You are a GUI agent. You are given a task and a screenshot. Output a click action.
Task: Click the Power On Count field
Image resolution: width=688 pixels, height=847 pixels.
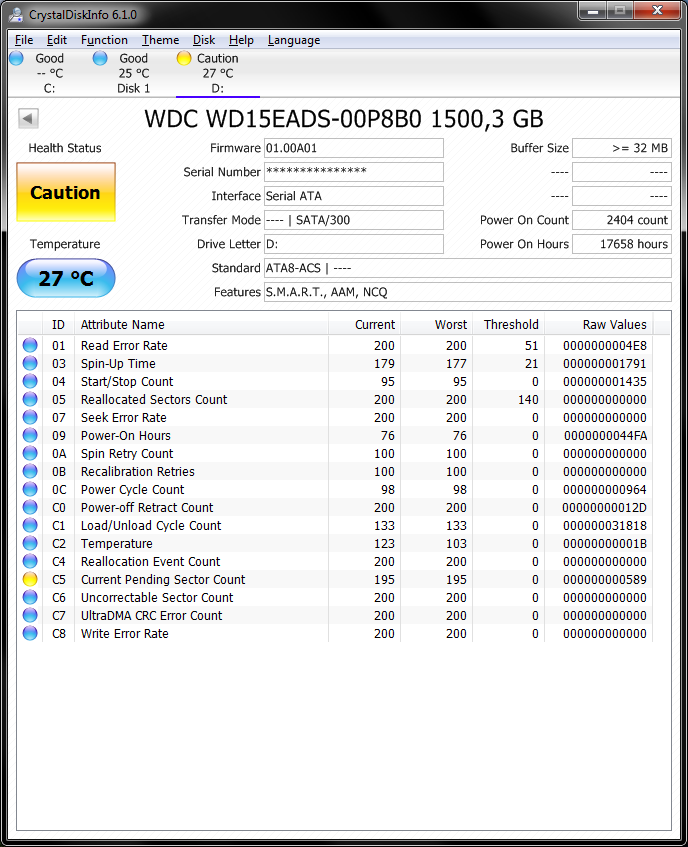pos(622,220)
